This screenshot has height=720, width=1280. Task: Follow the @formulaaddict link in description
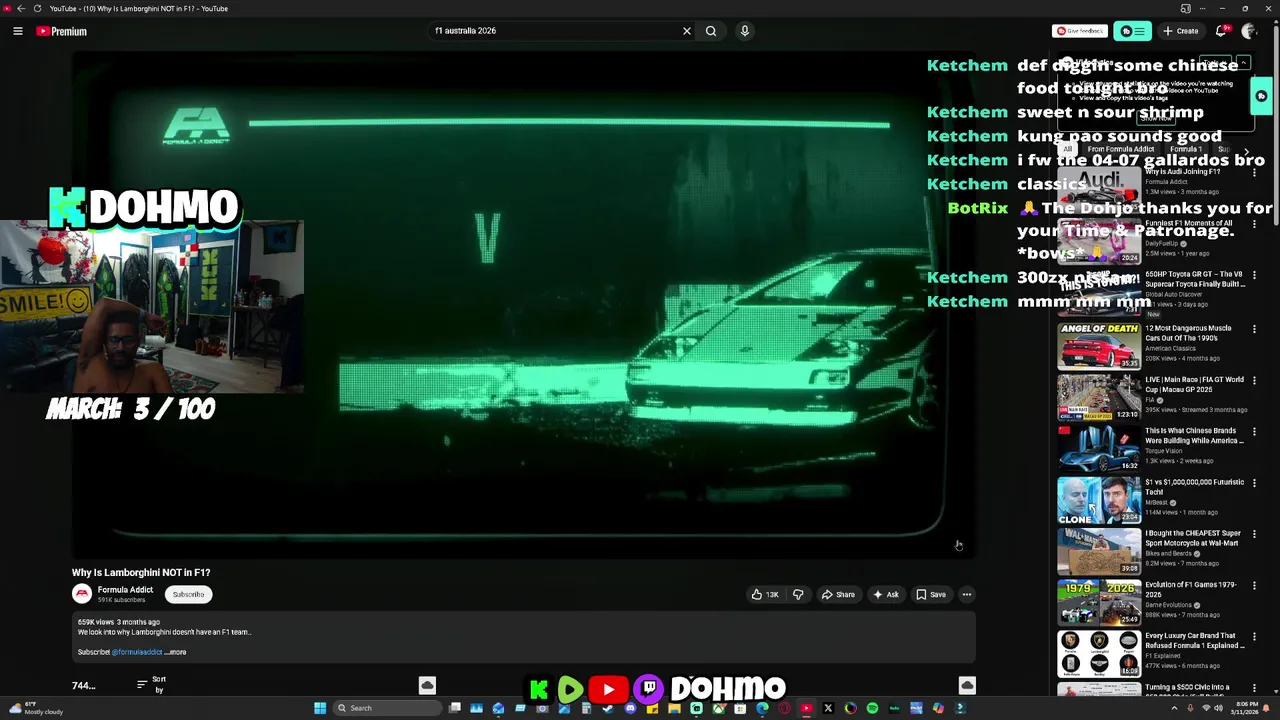coord(137,652)
